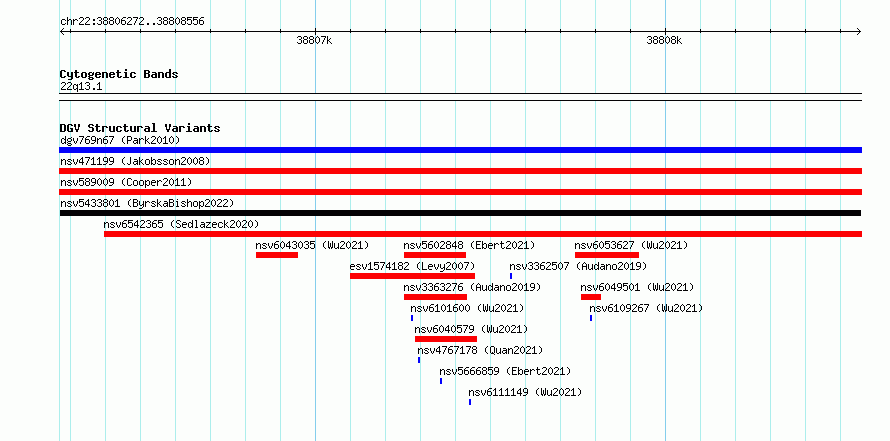Click the DGV Structural Variants track title
This screenshot has height=441, width=890.
[x=140, y=128]
